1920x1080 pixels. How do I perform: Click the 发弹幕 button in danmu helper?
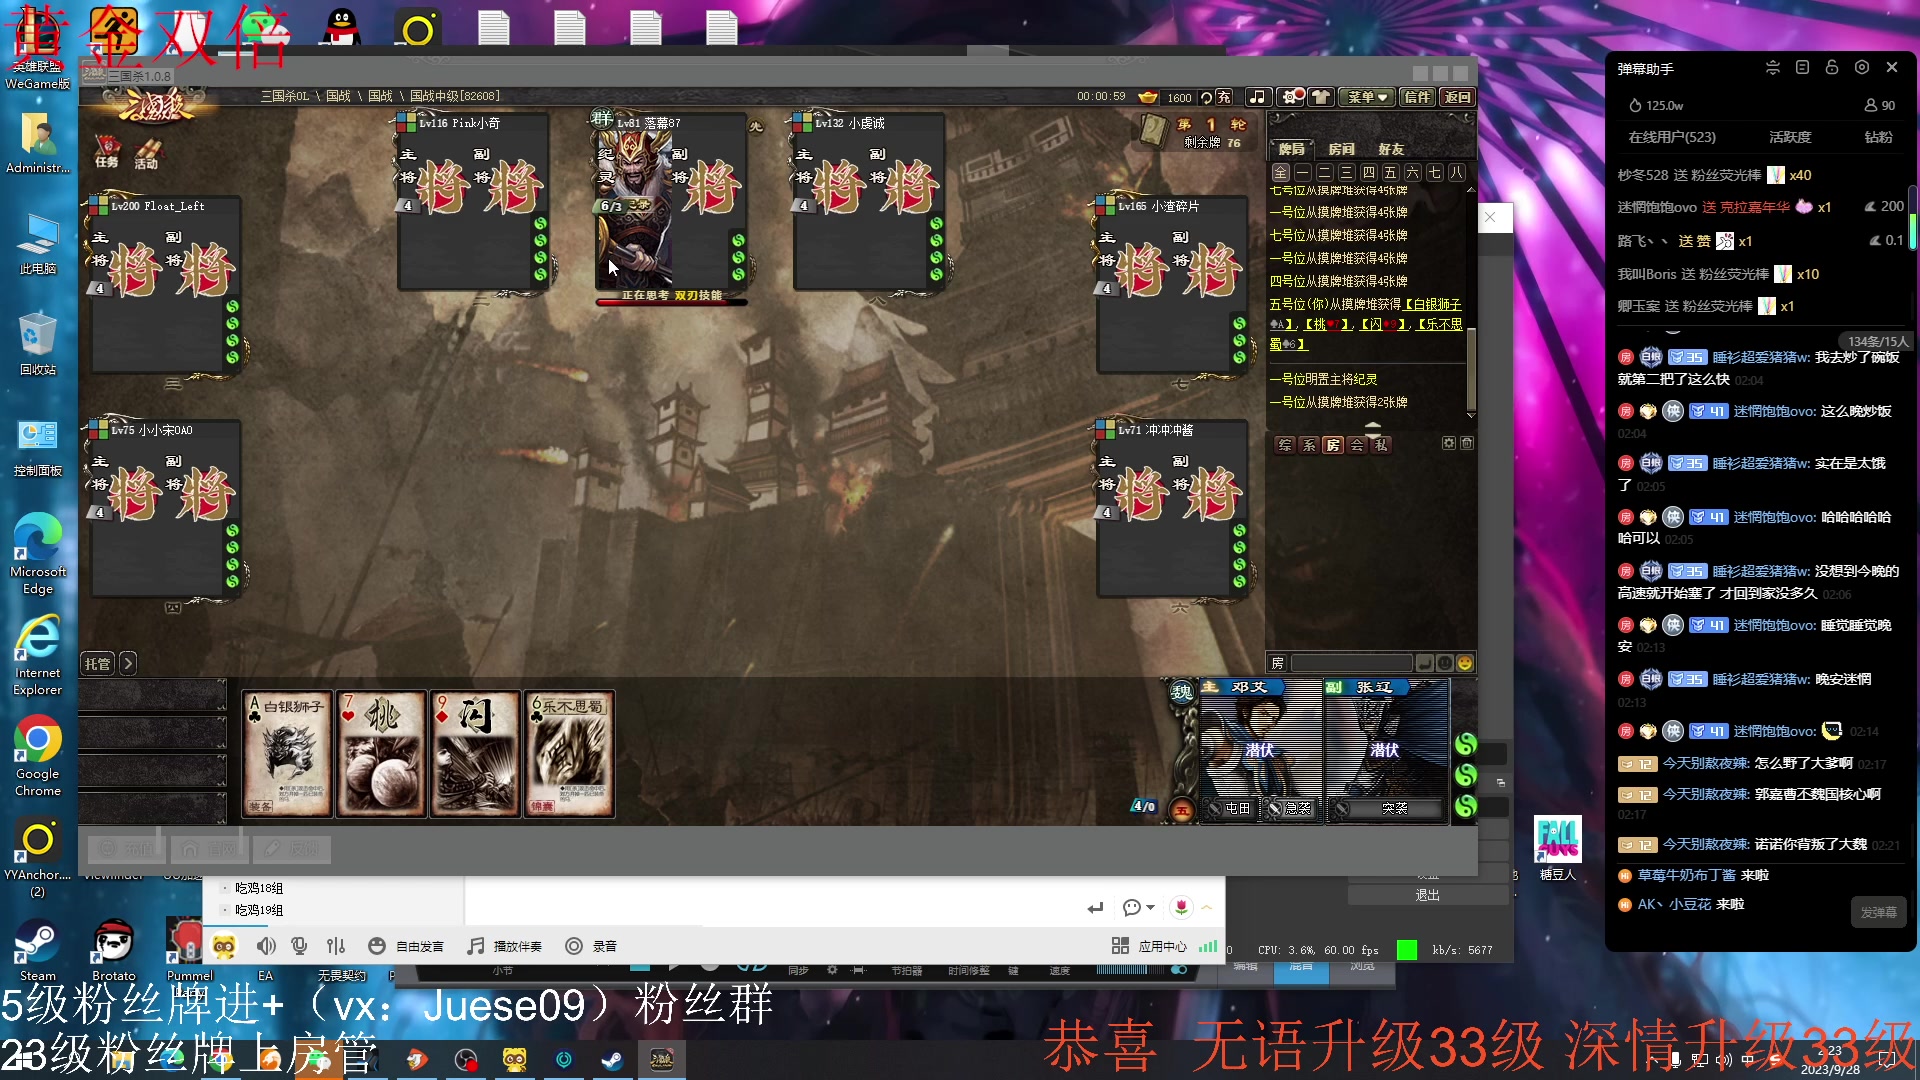1878,913
